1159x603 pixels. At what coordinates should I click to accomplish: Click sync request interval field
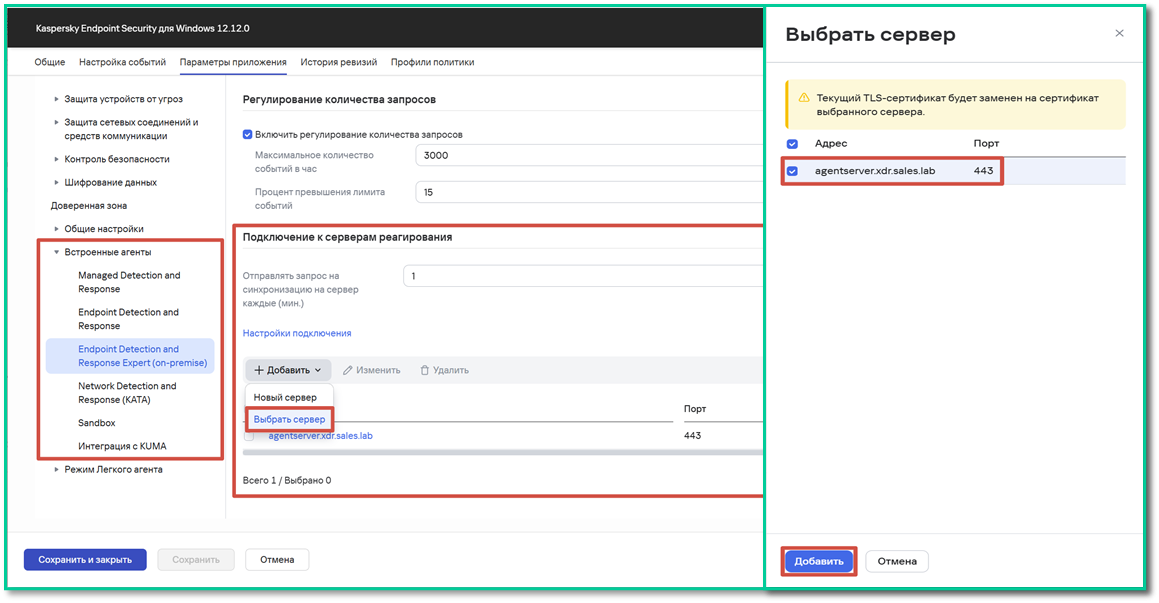[x=583, y=276]
